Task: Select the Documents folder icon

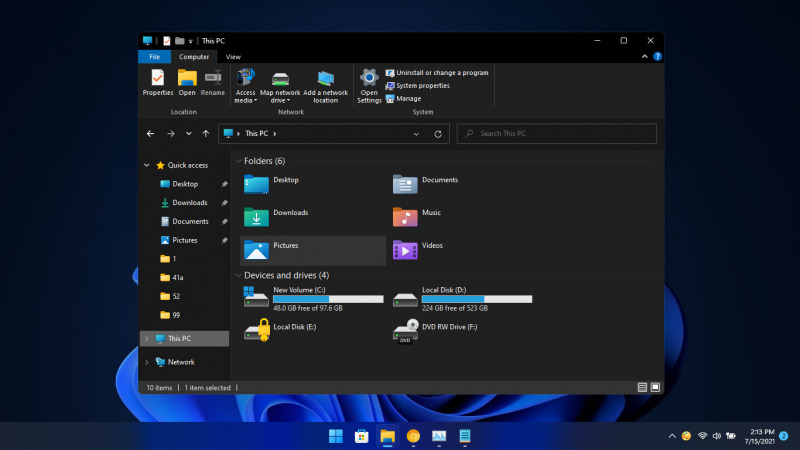Action: 405,184
